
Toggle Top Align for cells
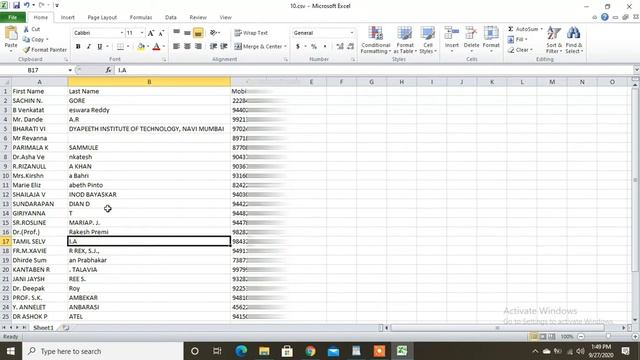coord(176,33)
